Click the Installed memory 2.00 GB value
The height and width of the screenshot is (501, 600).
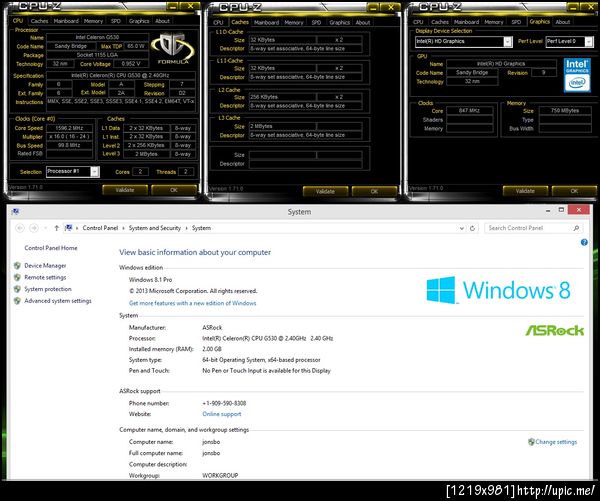(x=212, y=349)
